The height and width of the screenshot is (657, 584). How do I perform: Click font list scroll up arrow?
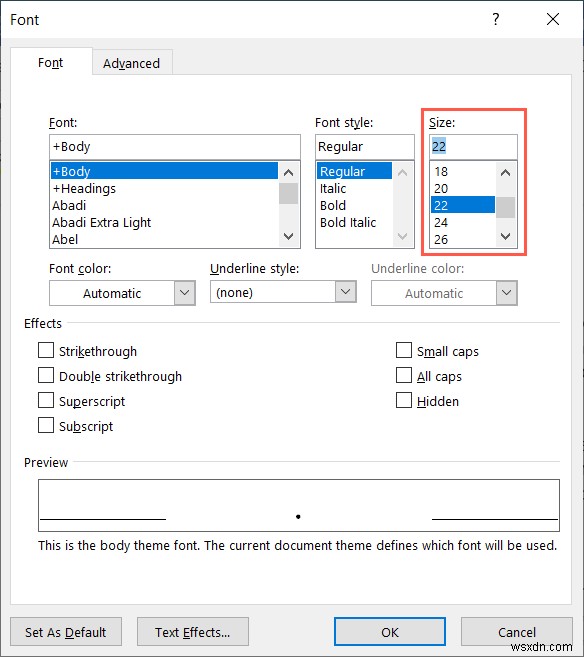click(288, 172)
